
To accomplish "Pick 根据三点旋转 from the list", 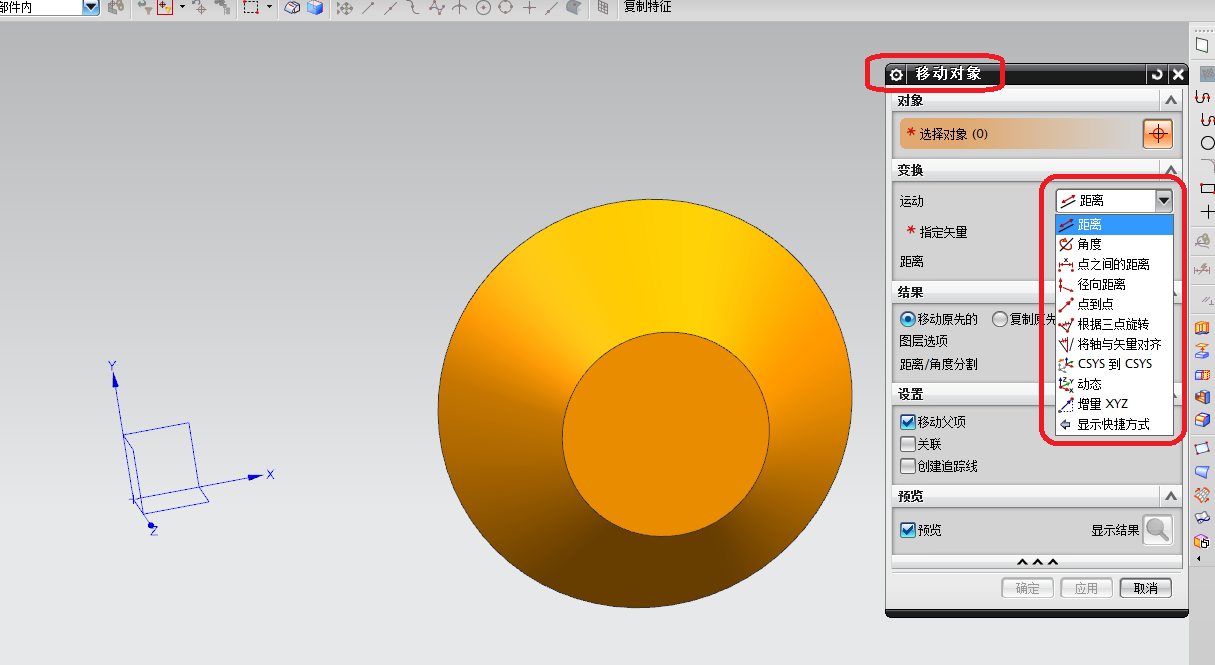I will click(1114, 324).
